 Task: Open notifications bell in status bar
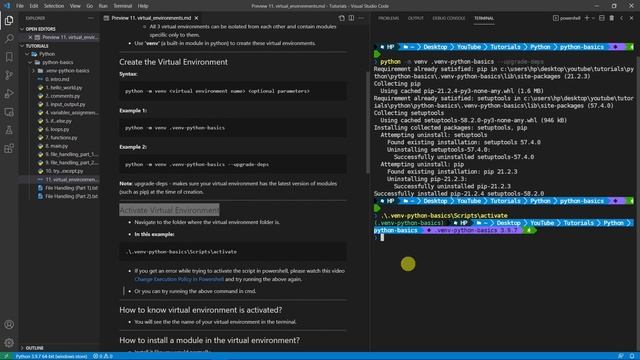[x=632, y=356]
